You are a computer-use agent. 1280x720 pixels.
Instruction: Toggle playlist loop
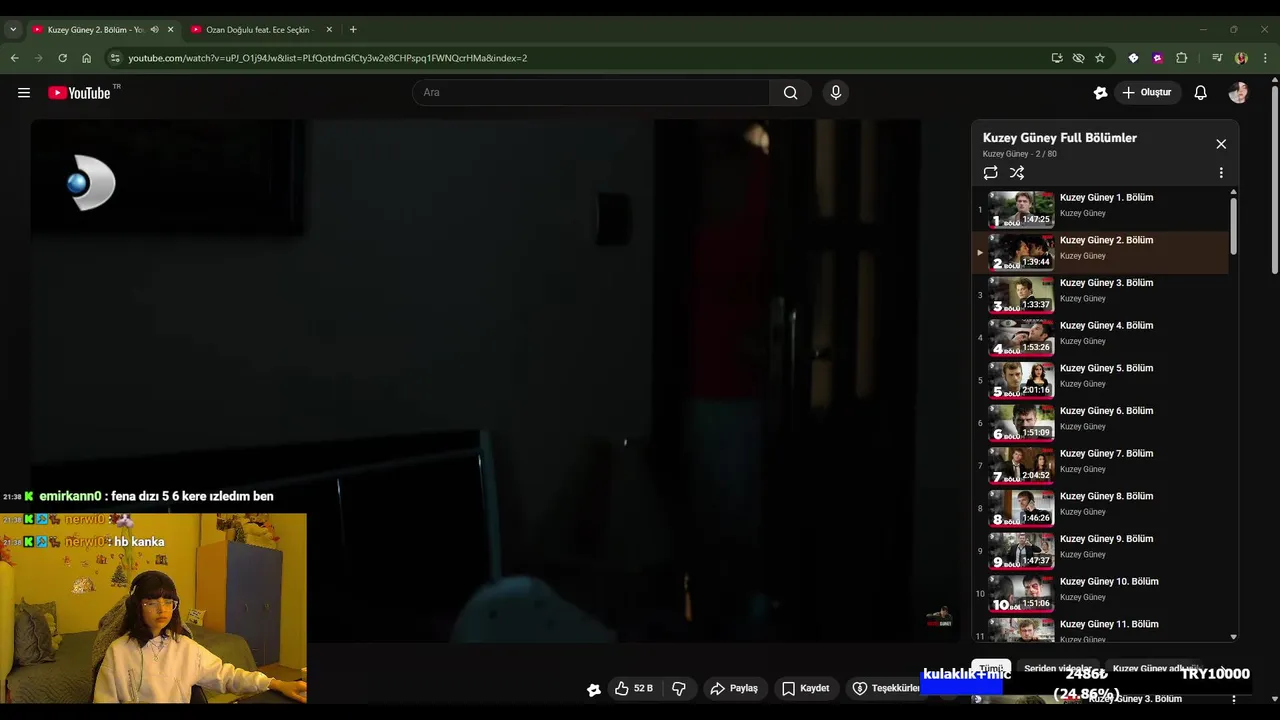point(990,173)
